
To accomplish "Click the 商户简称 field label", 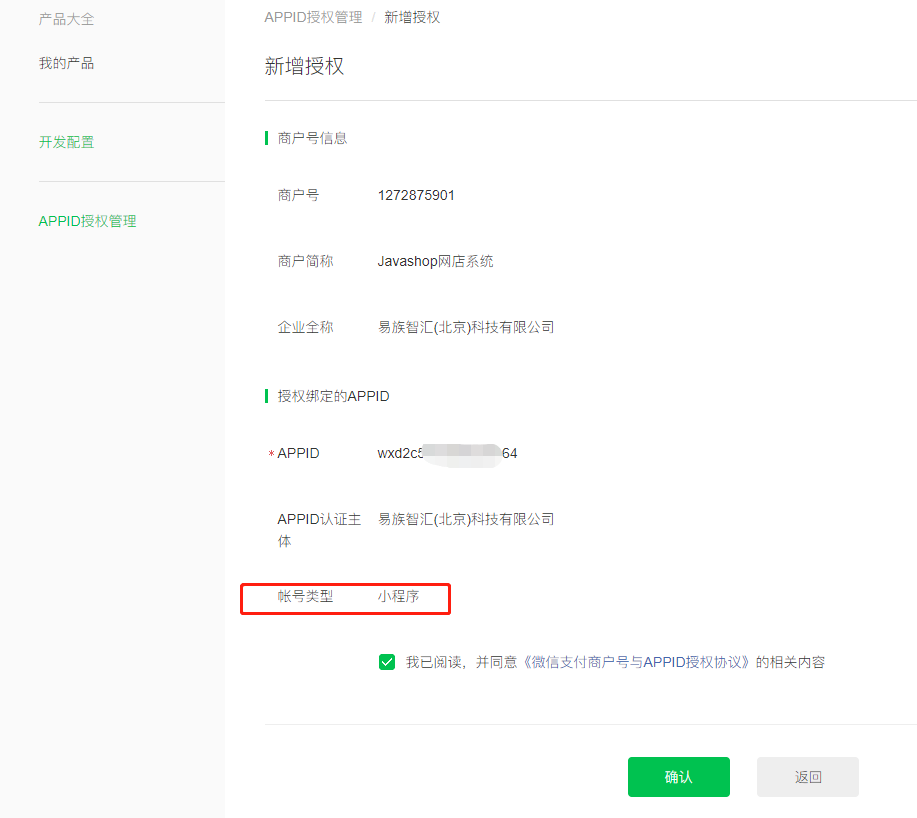I will (x=305, y=261).
